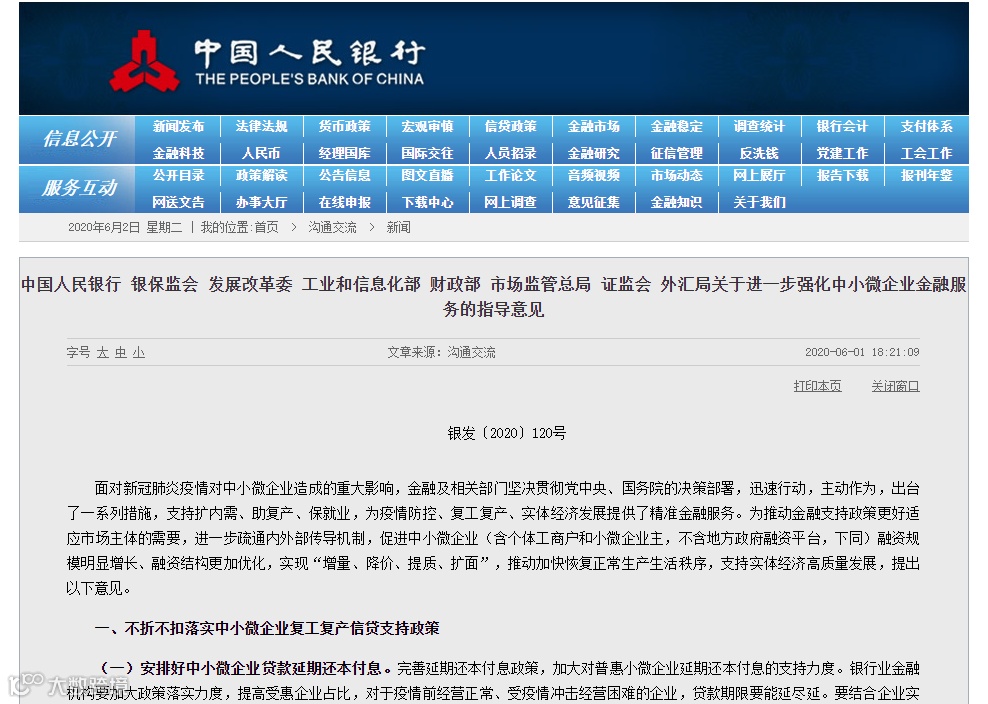
Task: Select 工会工作 in the navigation
Action: [x=926, y=153]
